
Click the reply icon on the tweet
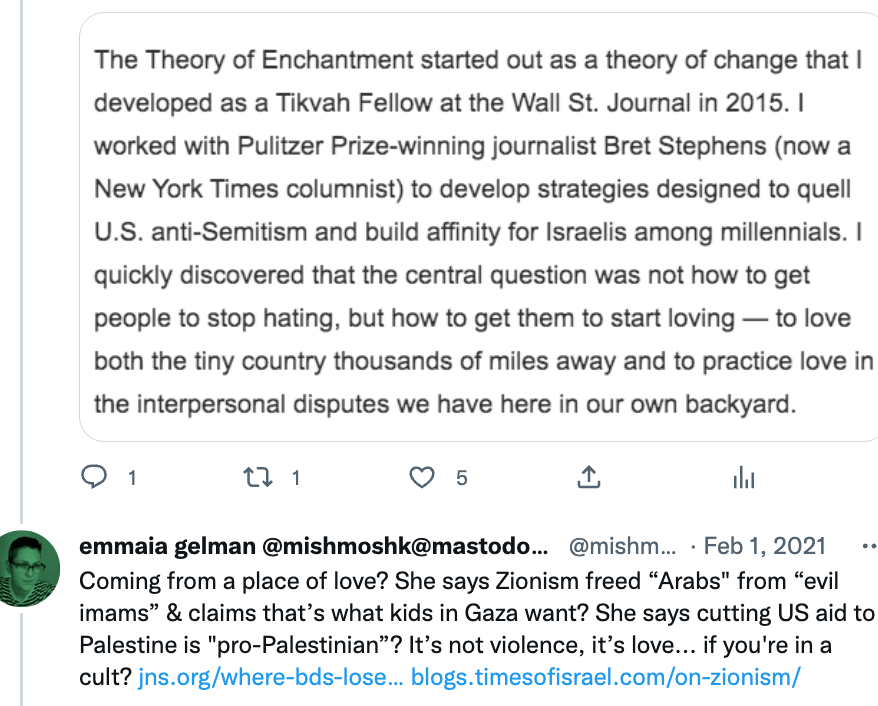(x=95, y=477)
